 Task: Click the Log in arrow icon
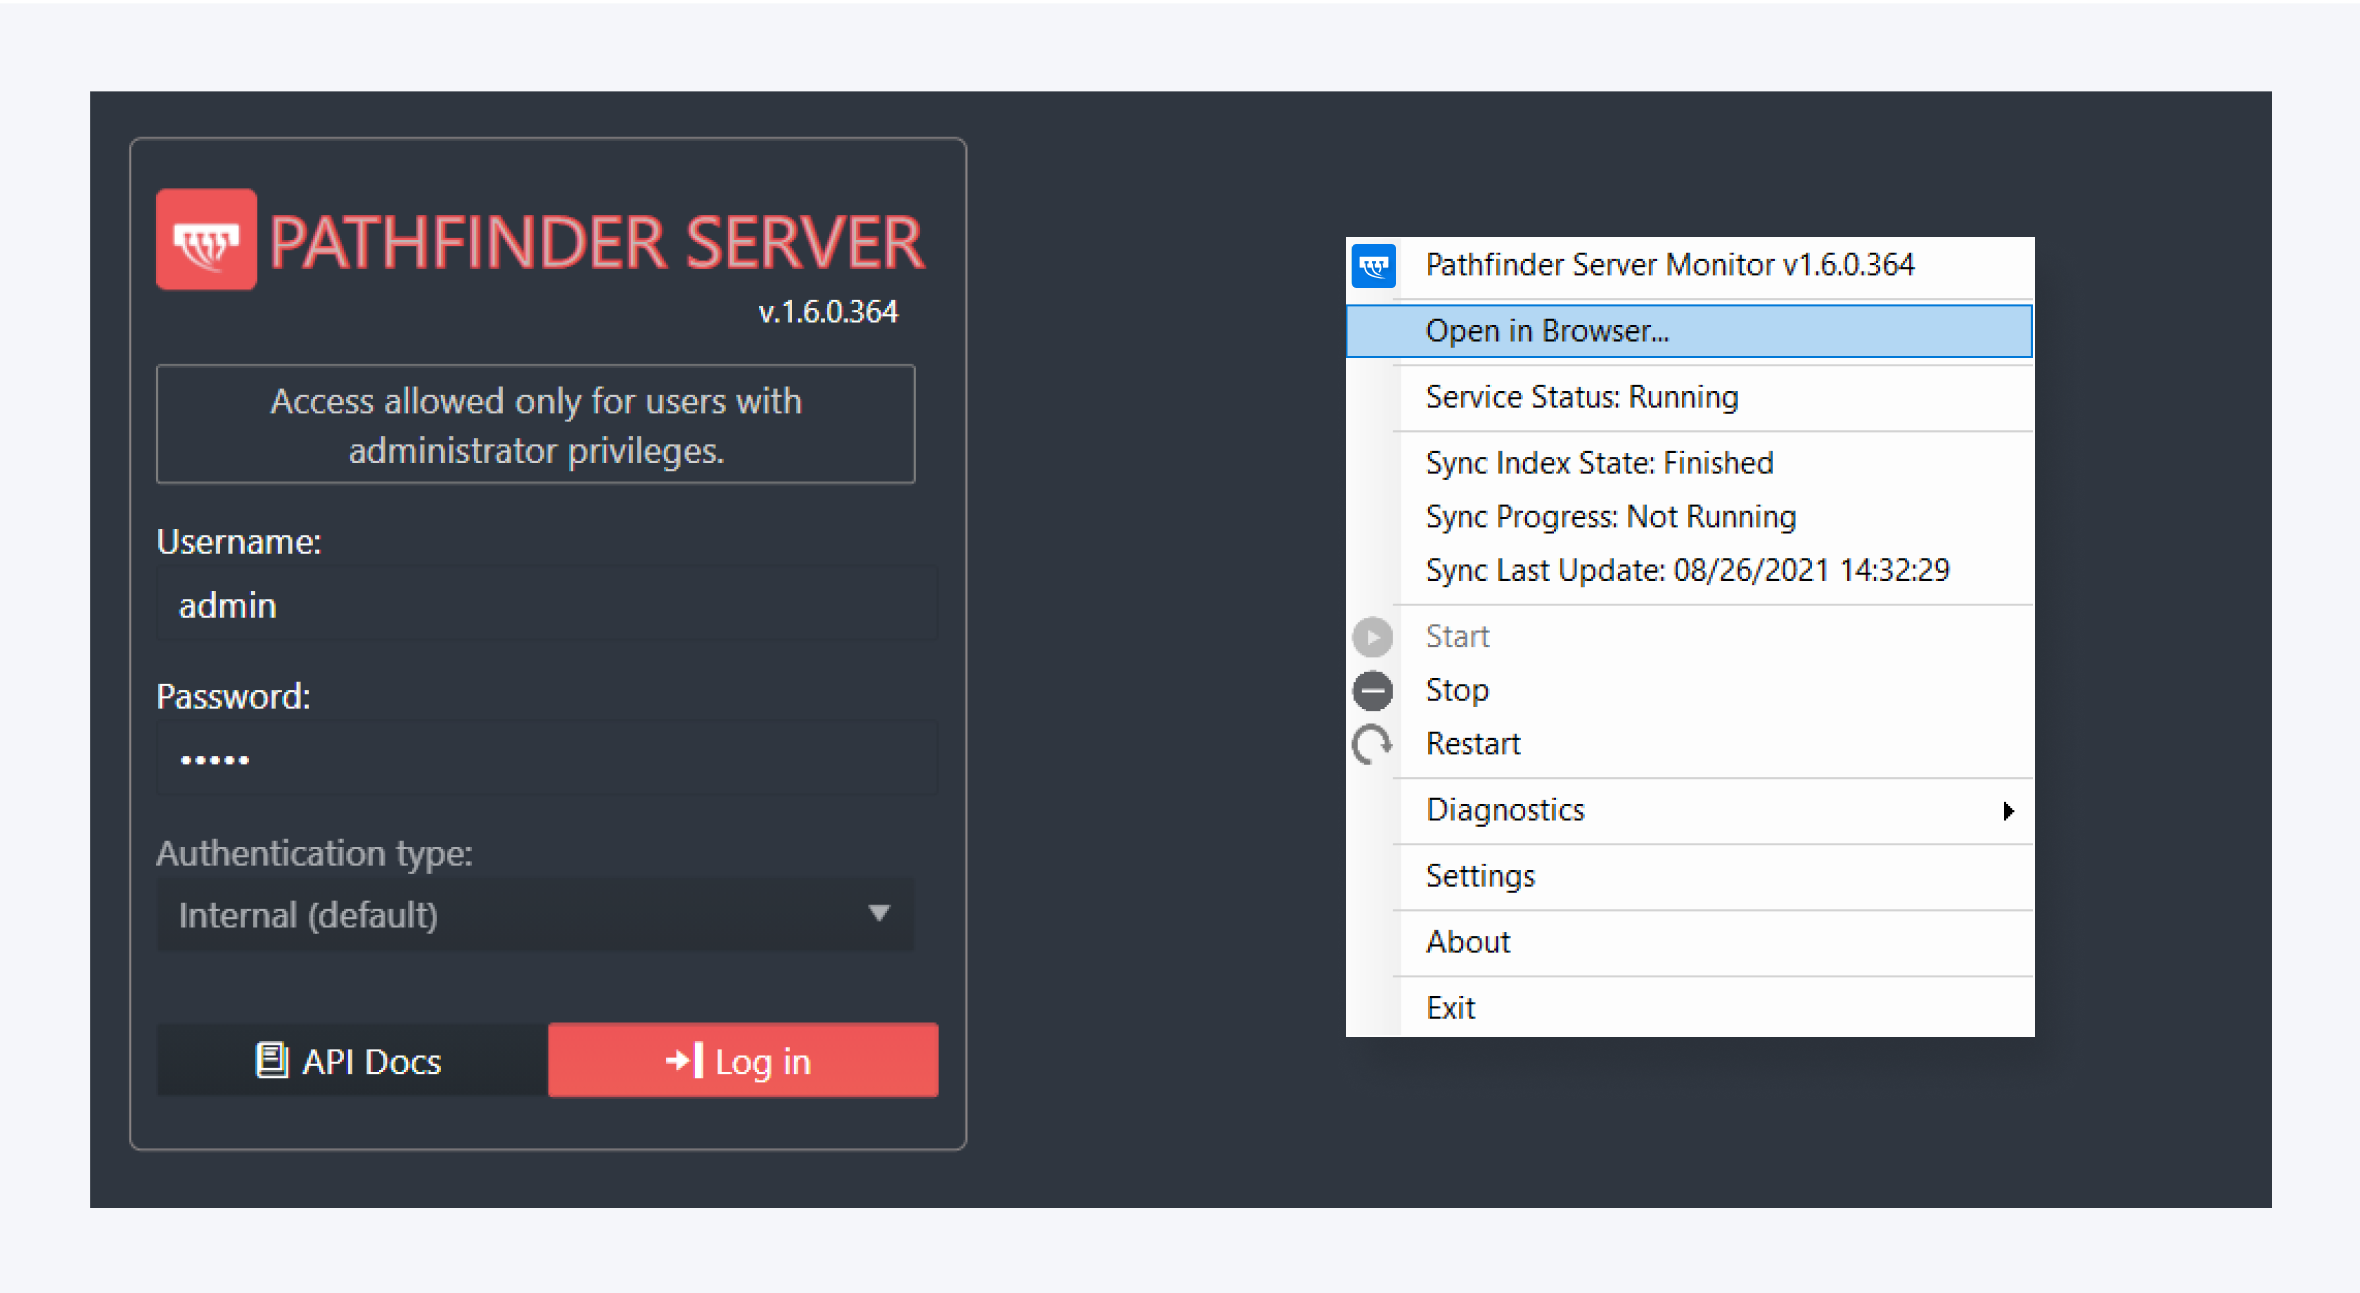[684, 1060]
